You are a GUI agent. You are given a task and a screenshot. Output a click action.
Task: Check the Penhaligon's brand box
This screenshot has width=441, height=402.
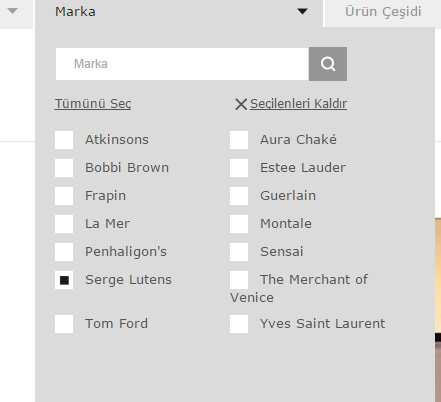pyautogui.click(x=64, y=252)
